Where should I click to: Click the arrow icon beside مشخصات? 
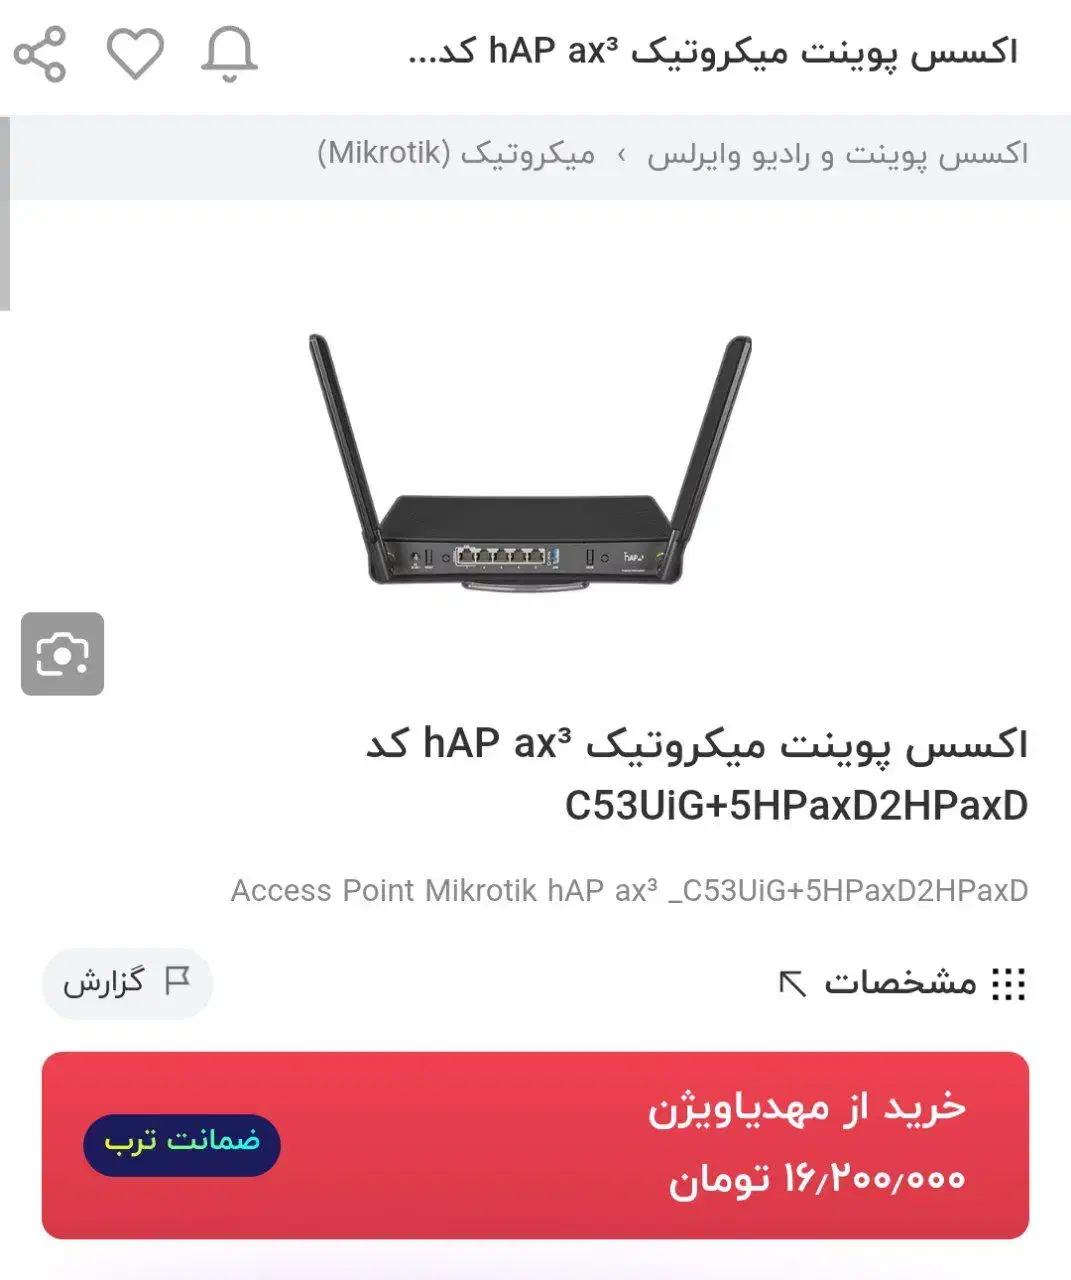(x=792, y=984)
